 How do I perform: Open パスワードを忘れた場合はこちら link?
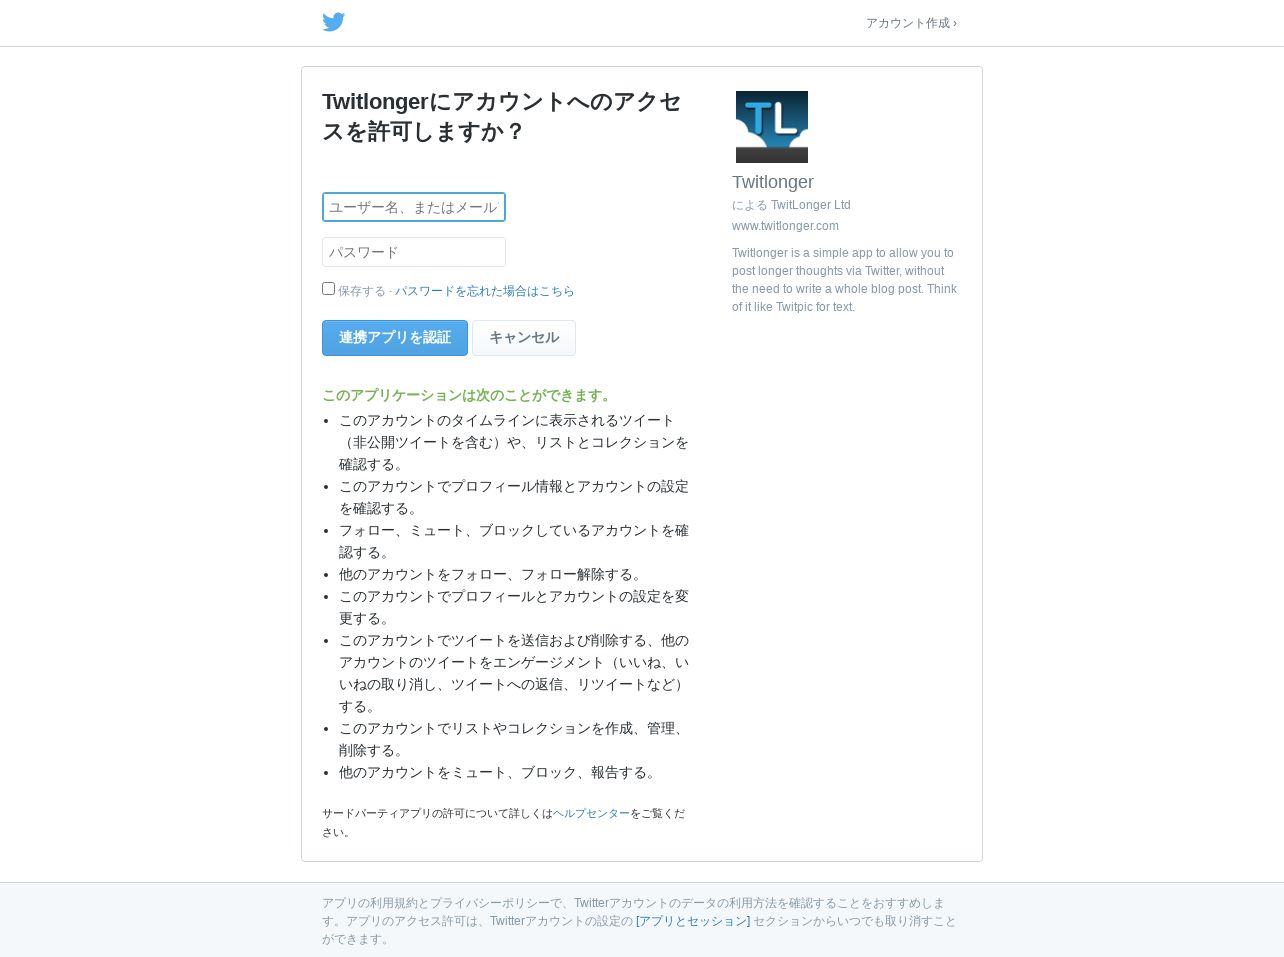click(484, 291)
